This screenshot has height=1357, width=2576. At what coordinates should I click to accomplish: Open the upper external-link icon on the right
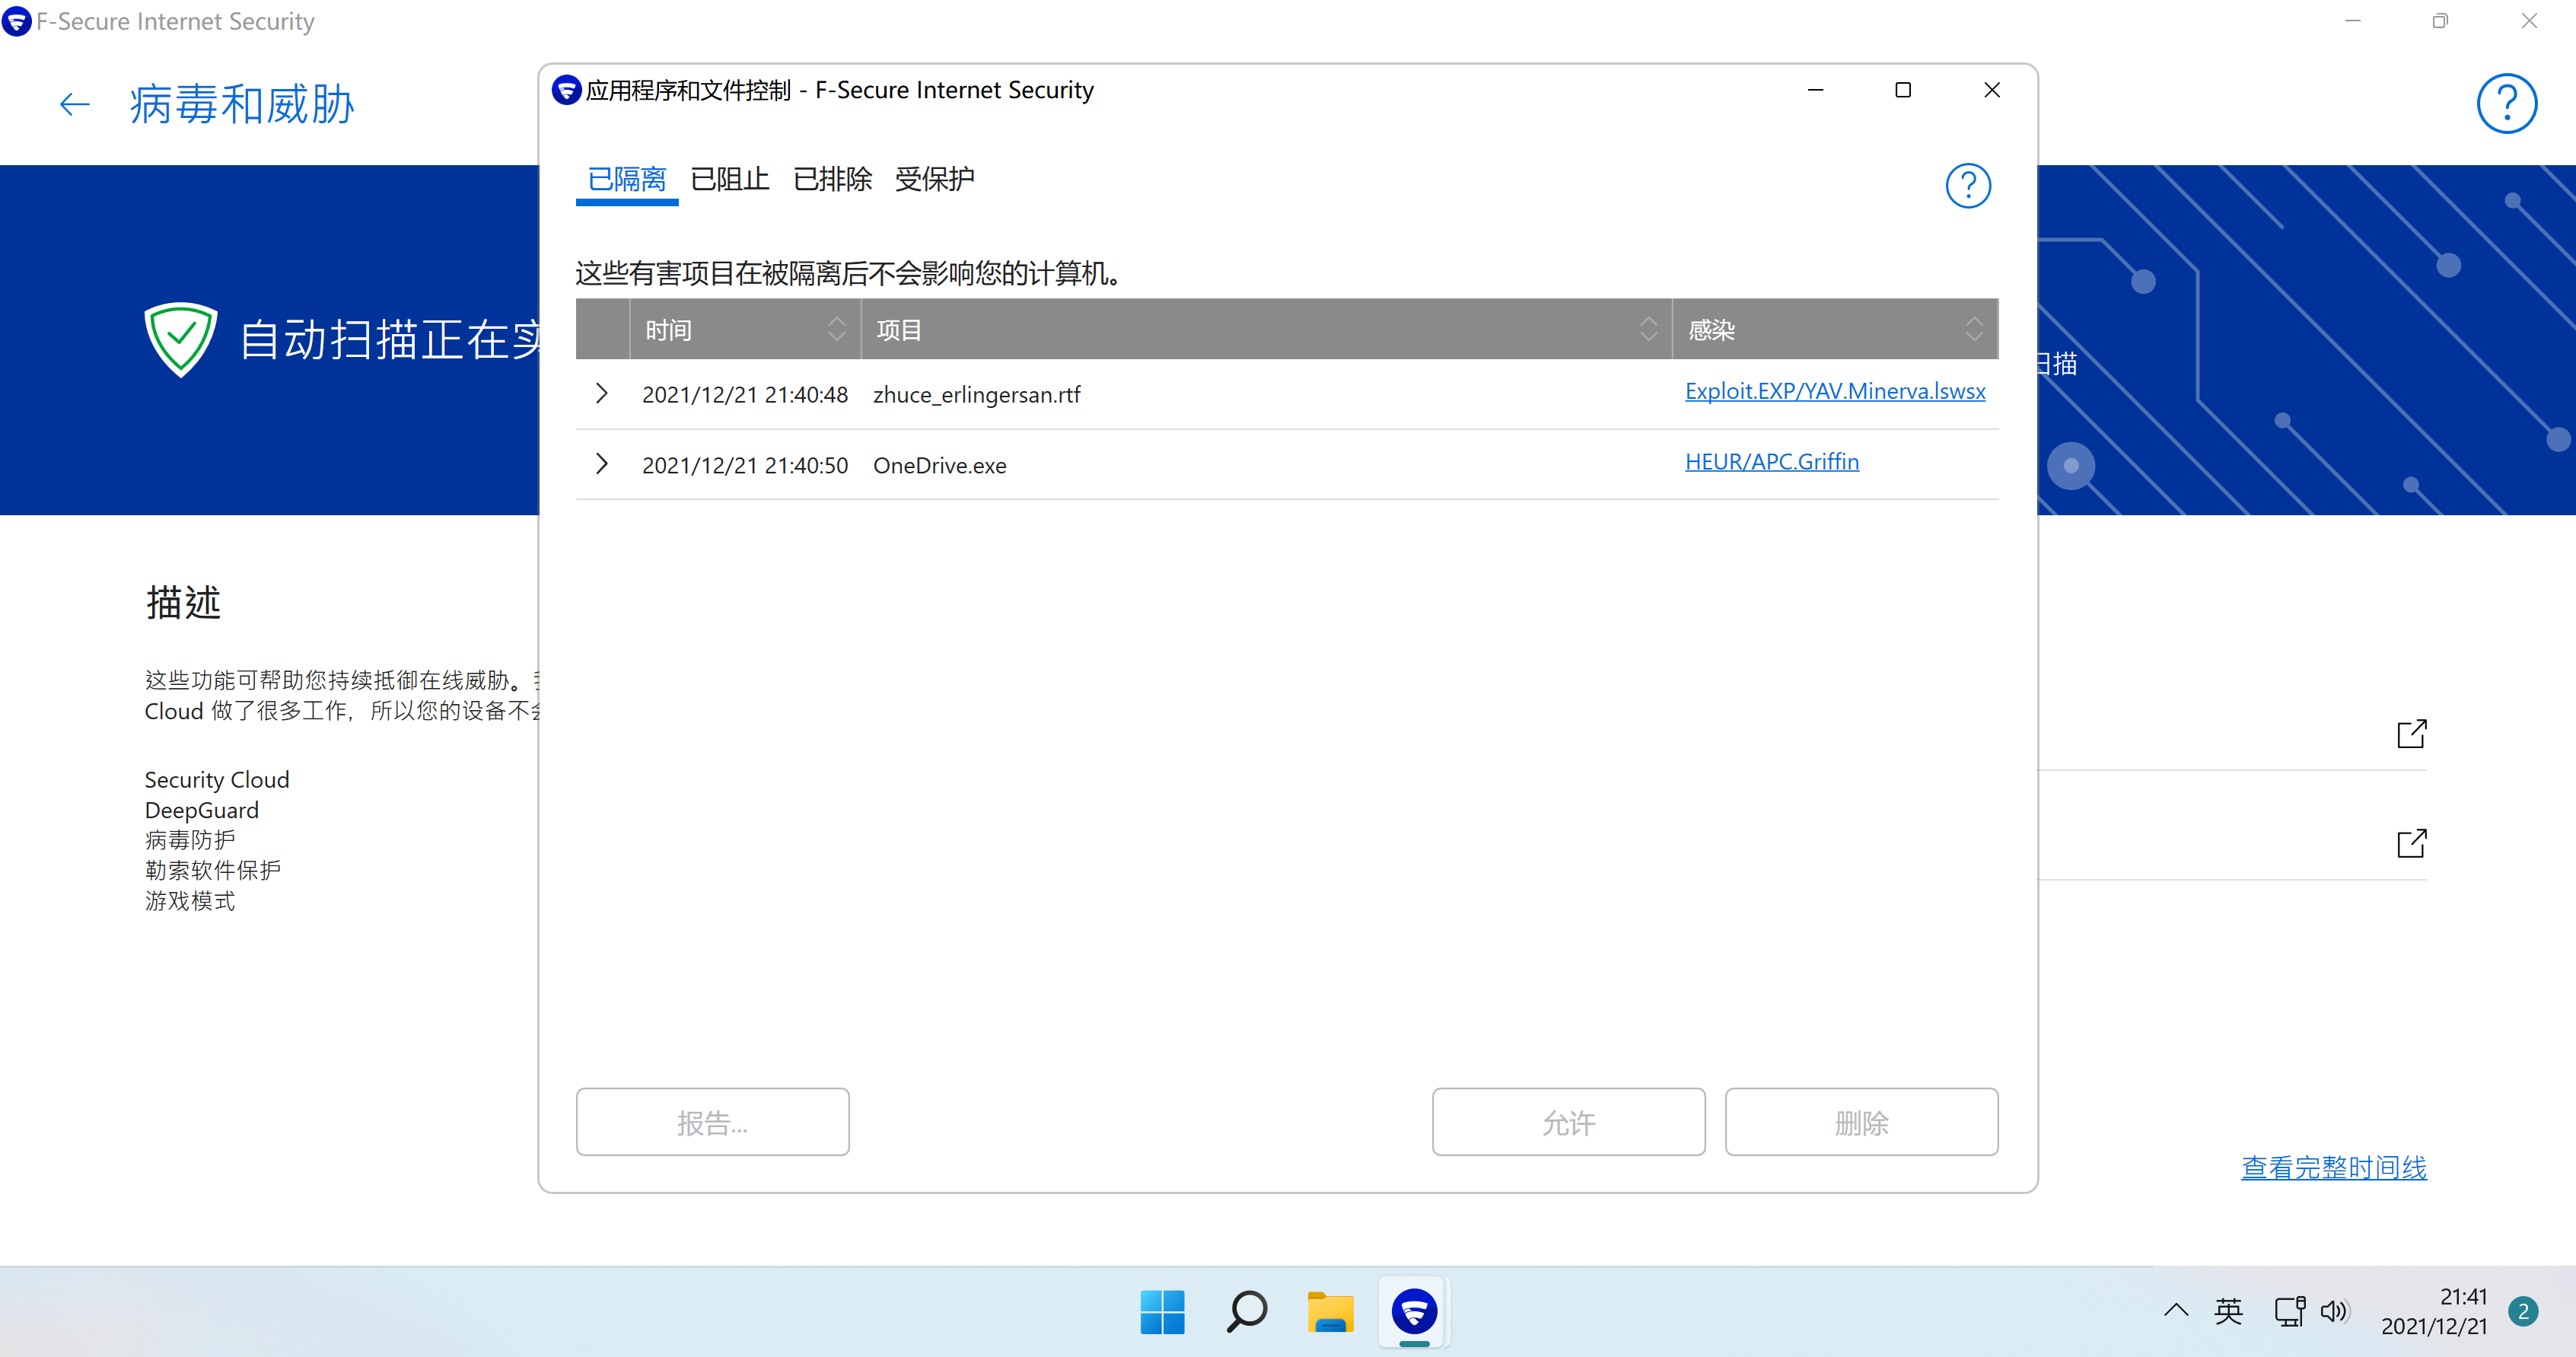coord(2411,734)
